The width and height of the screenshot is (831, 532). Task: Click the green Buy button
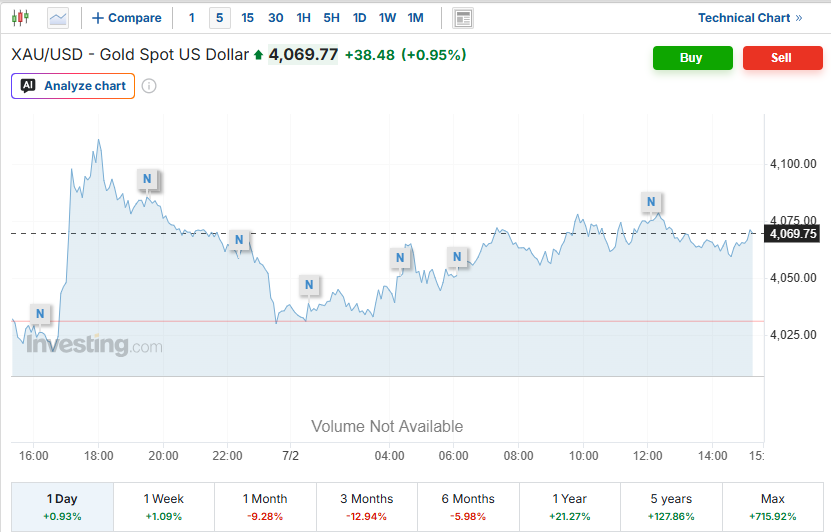(x=693, y=58)
